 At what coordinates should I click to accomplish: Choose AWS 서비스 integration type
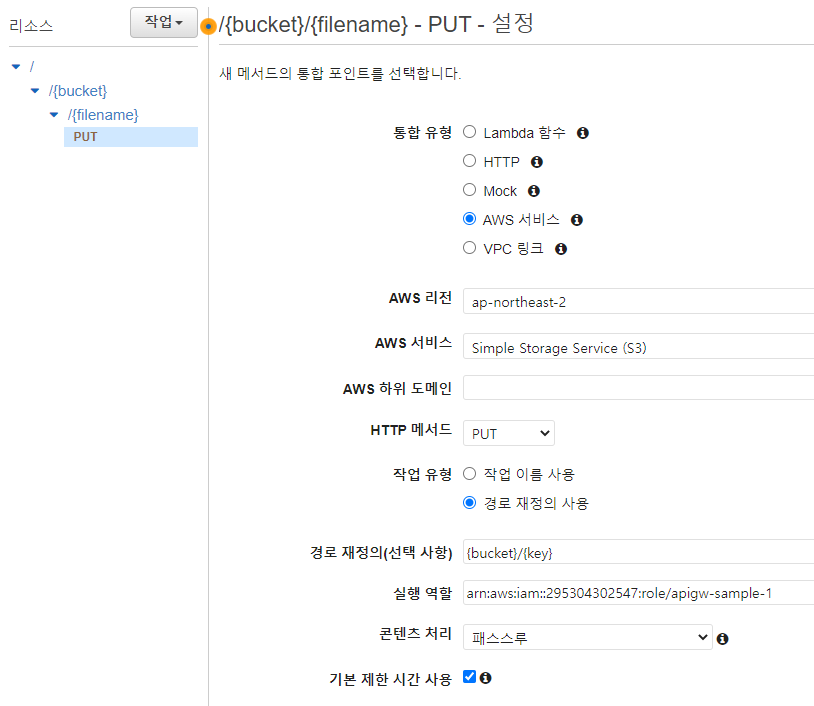click(x=469, y=219)
